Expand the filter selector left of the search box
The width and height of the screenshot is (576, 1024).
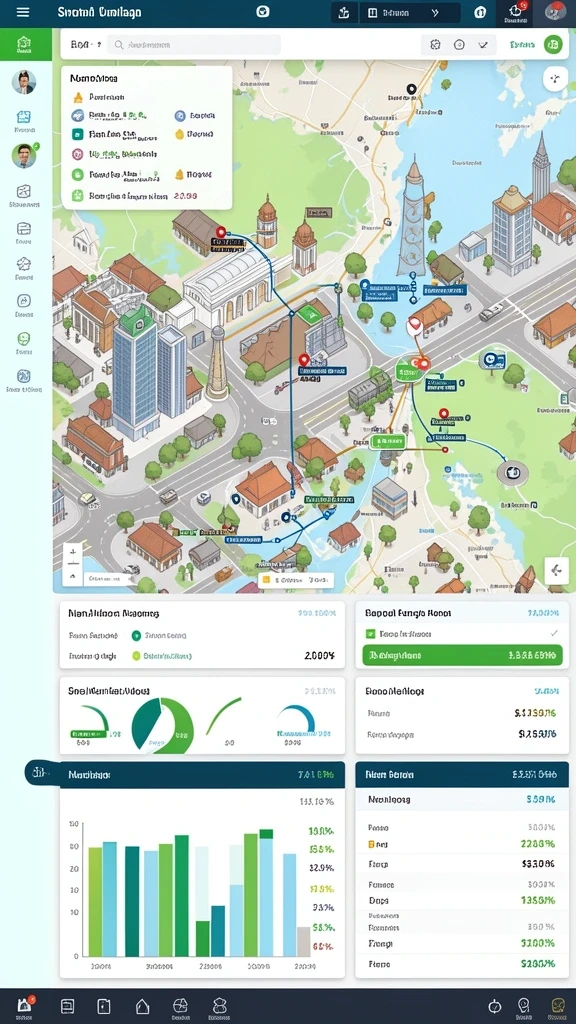86,44
